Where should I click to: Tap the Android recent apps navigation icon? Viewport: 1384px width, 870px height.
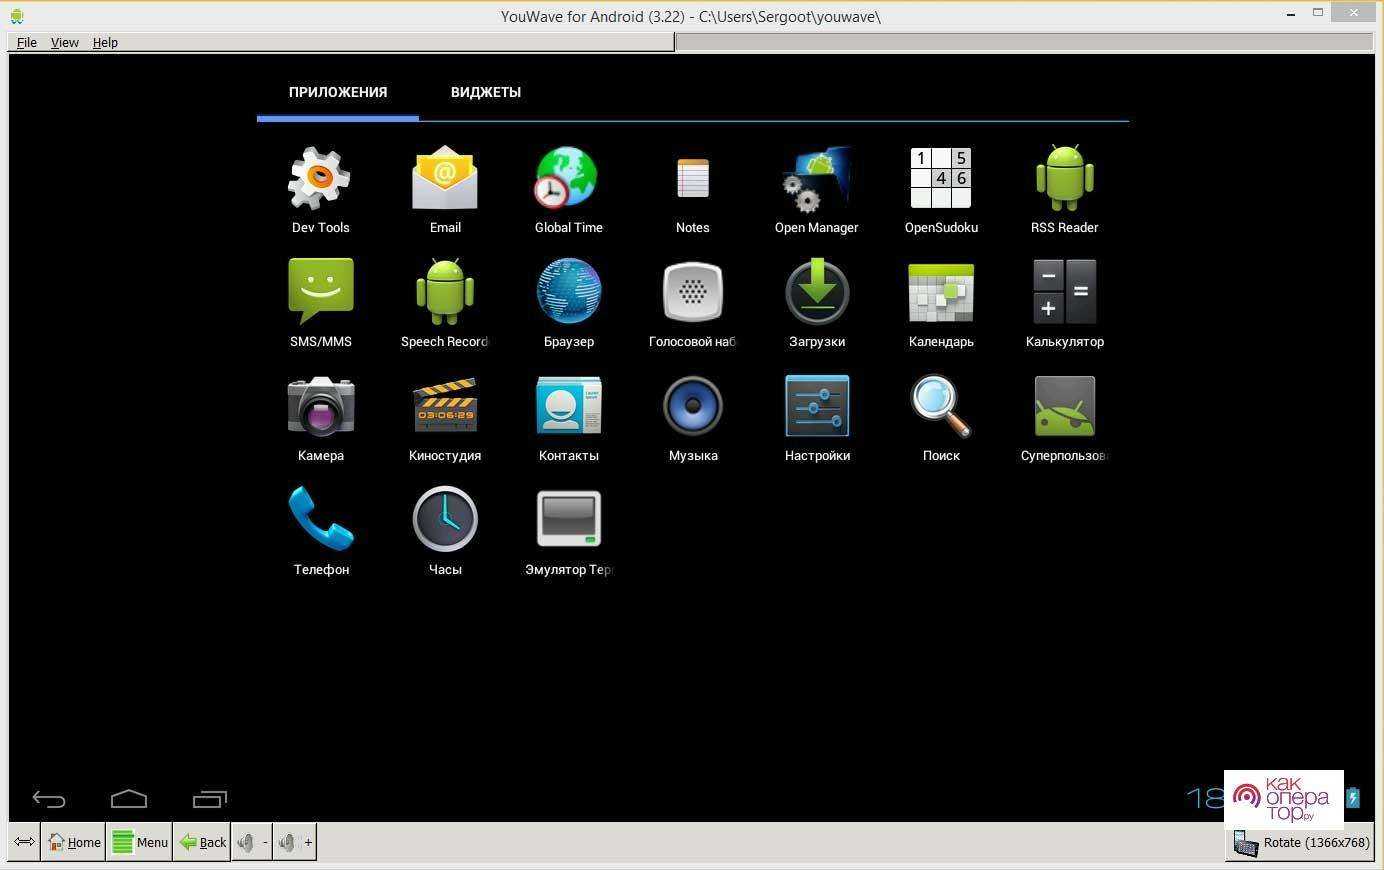point(210,799)
